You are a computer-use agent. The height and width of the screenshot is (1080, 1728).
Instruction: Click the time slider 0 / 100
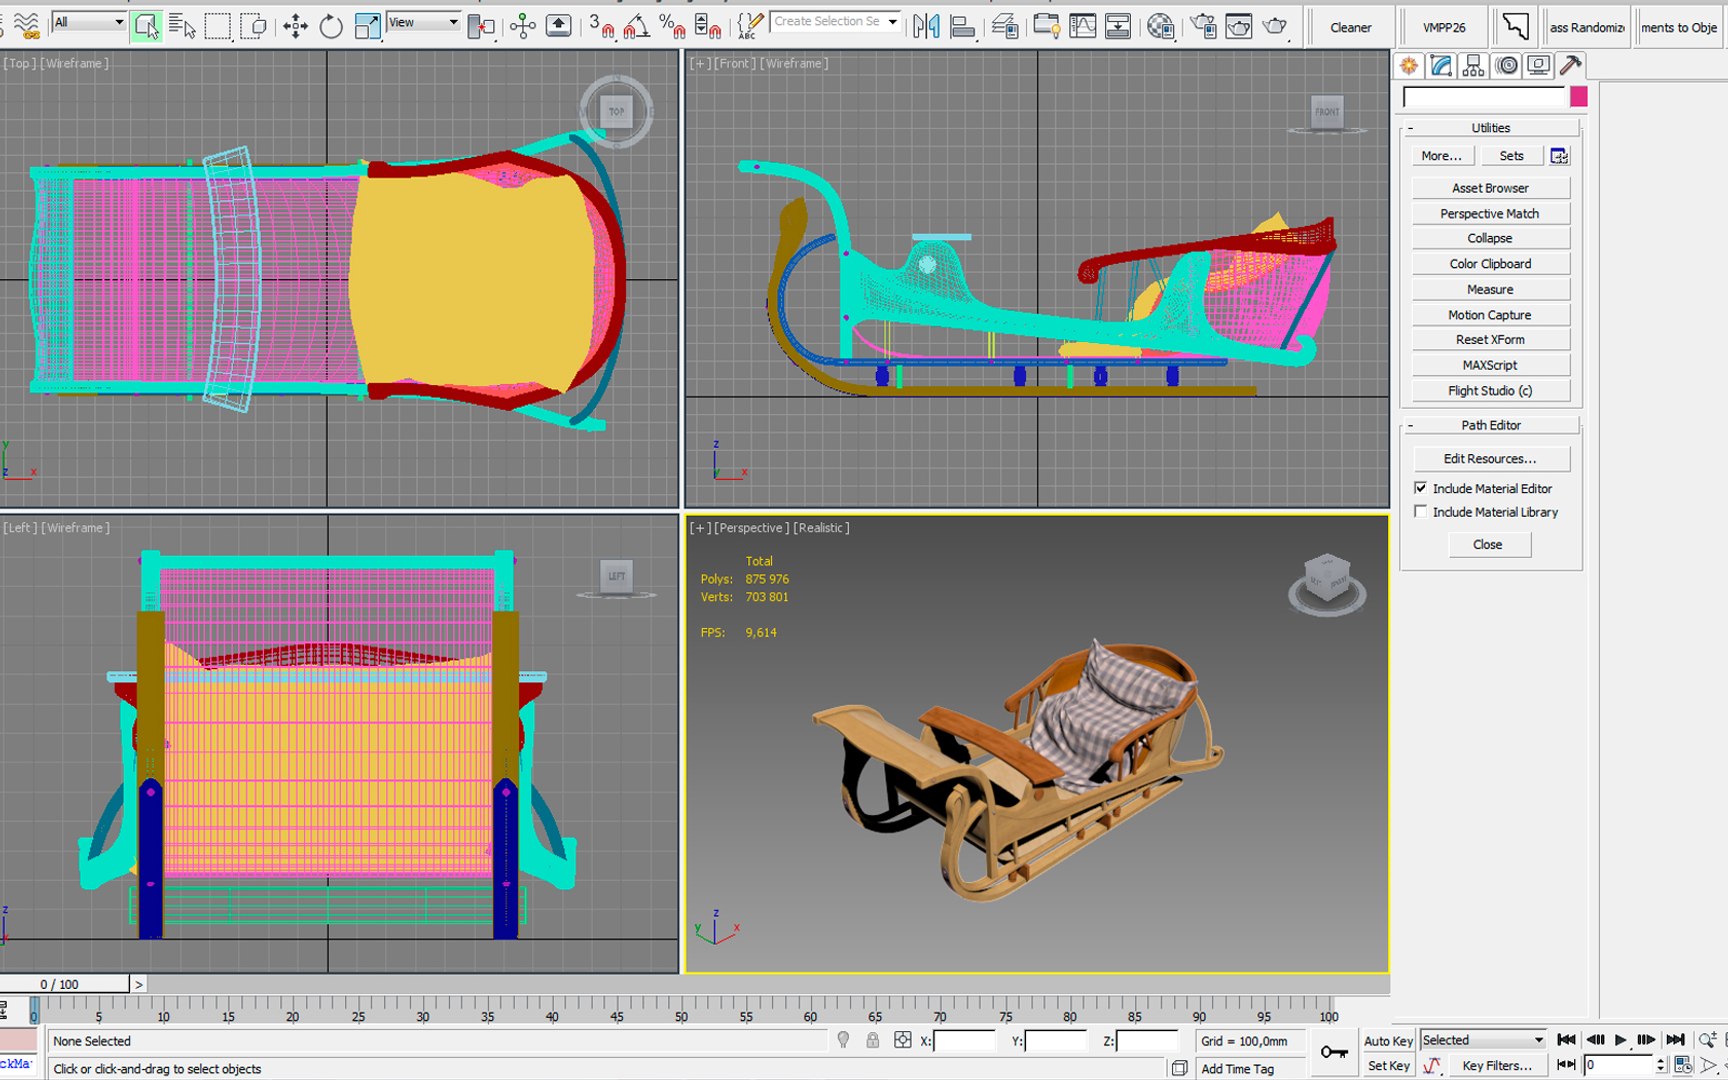[65, 984]
